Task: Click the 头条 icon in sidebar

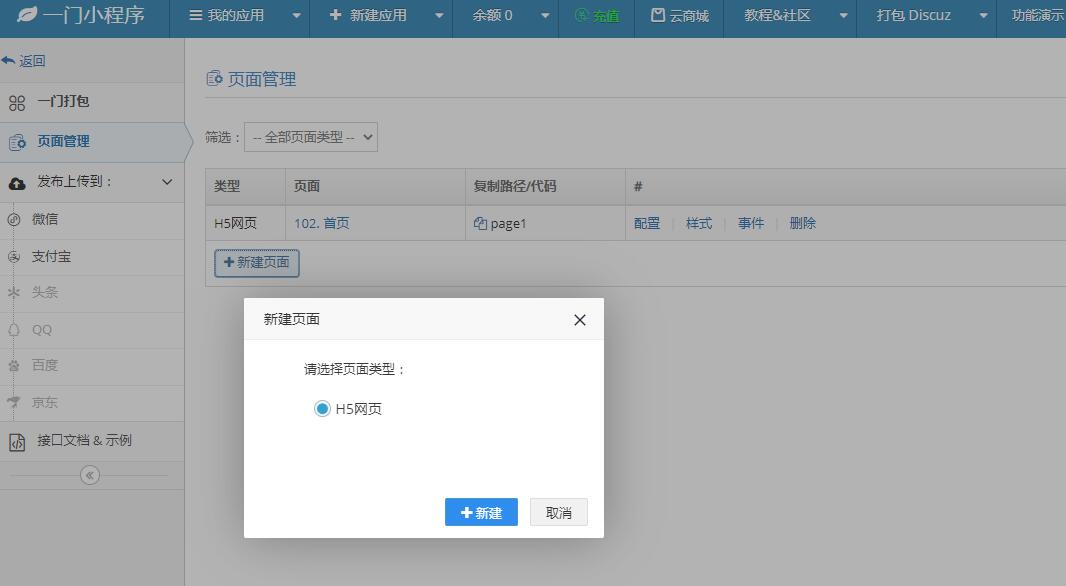Action: 14,293
